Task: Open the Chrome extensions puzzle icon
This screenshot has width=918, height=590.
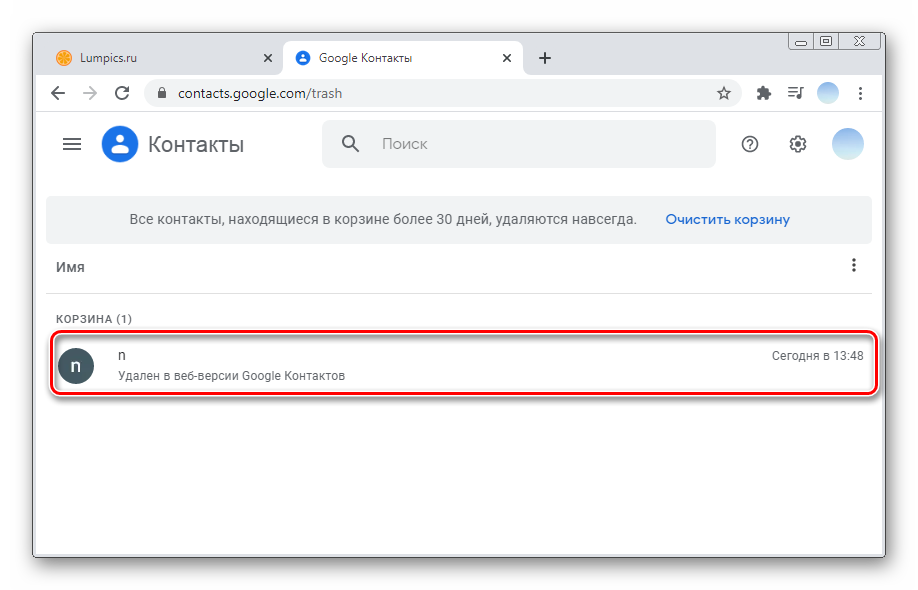Action: point(764,93)
